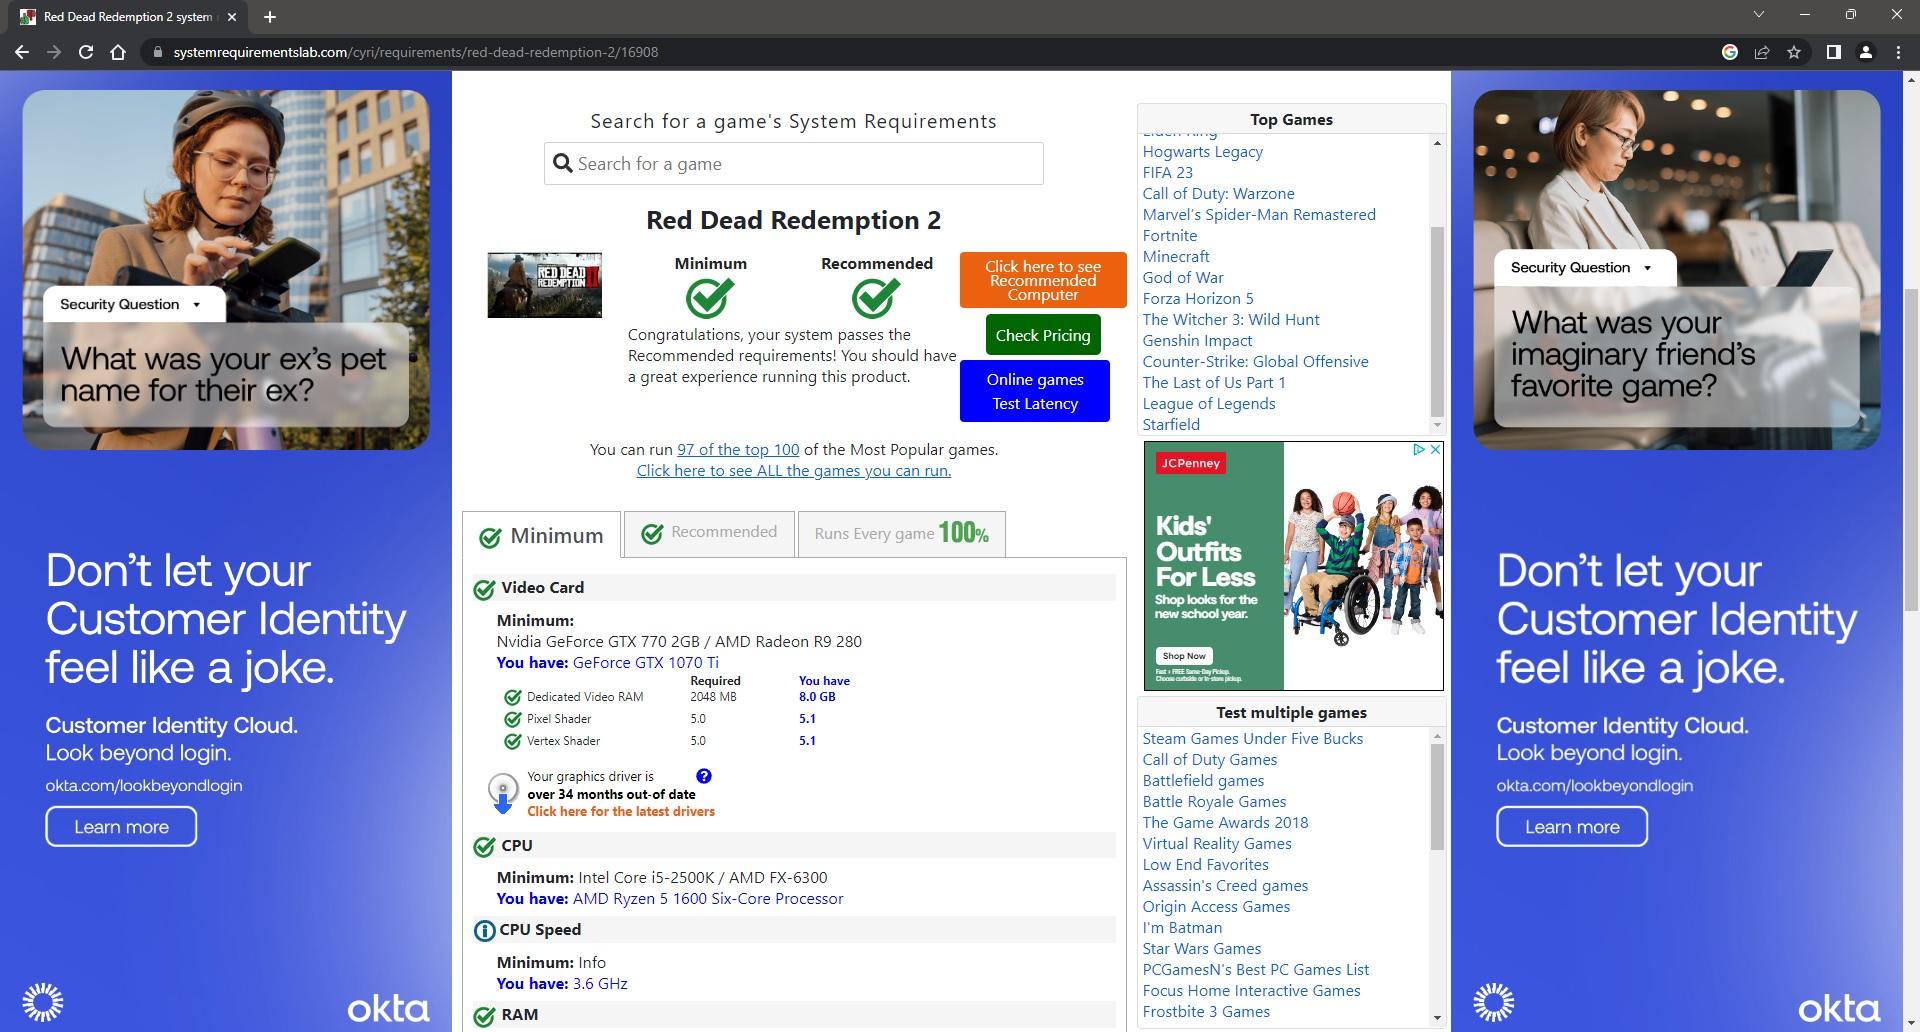Open Call of Duty: Warzone link

pyautogui.click(x=1219, y=194)
